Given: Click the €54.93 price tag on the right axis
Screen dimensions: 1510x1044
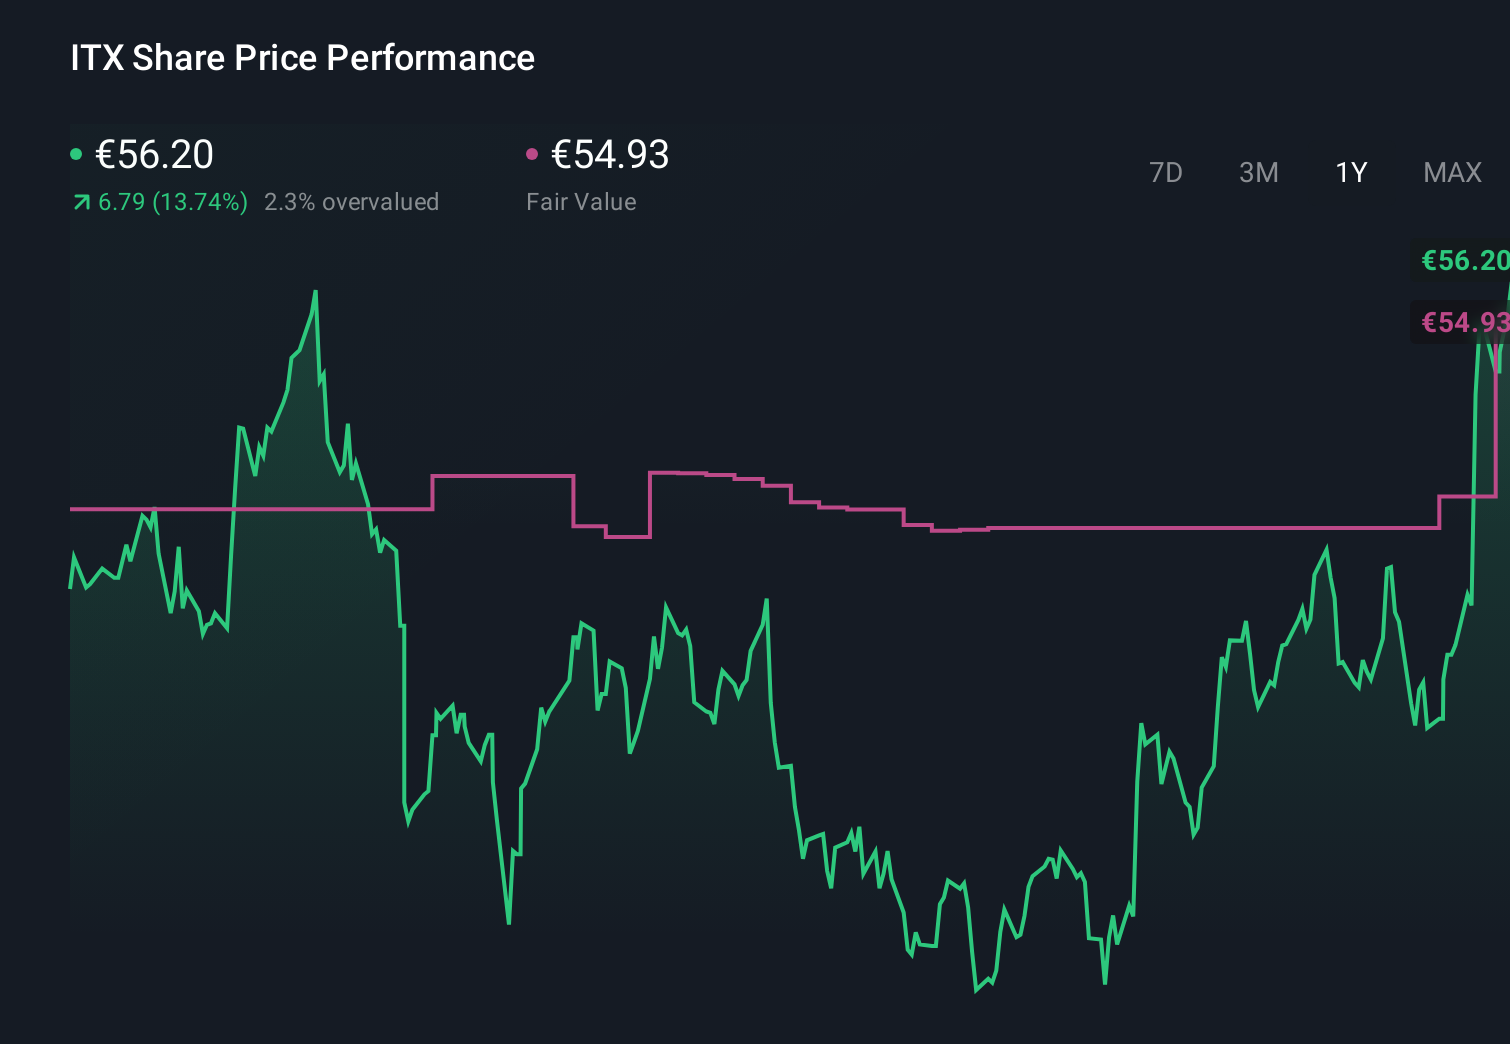Looking at the screenshot, I should coord(1463,322).
